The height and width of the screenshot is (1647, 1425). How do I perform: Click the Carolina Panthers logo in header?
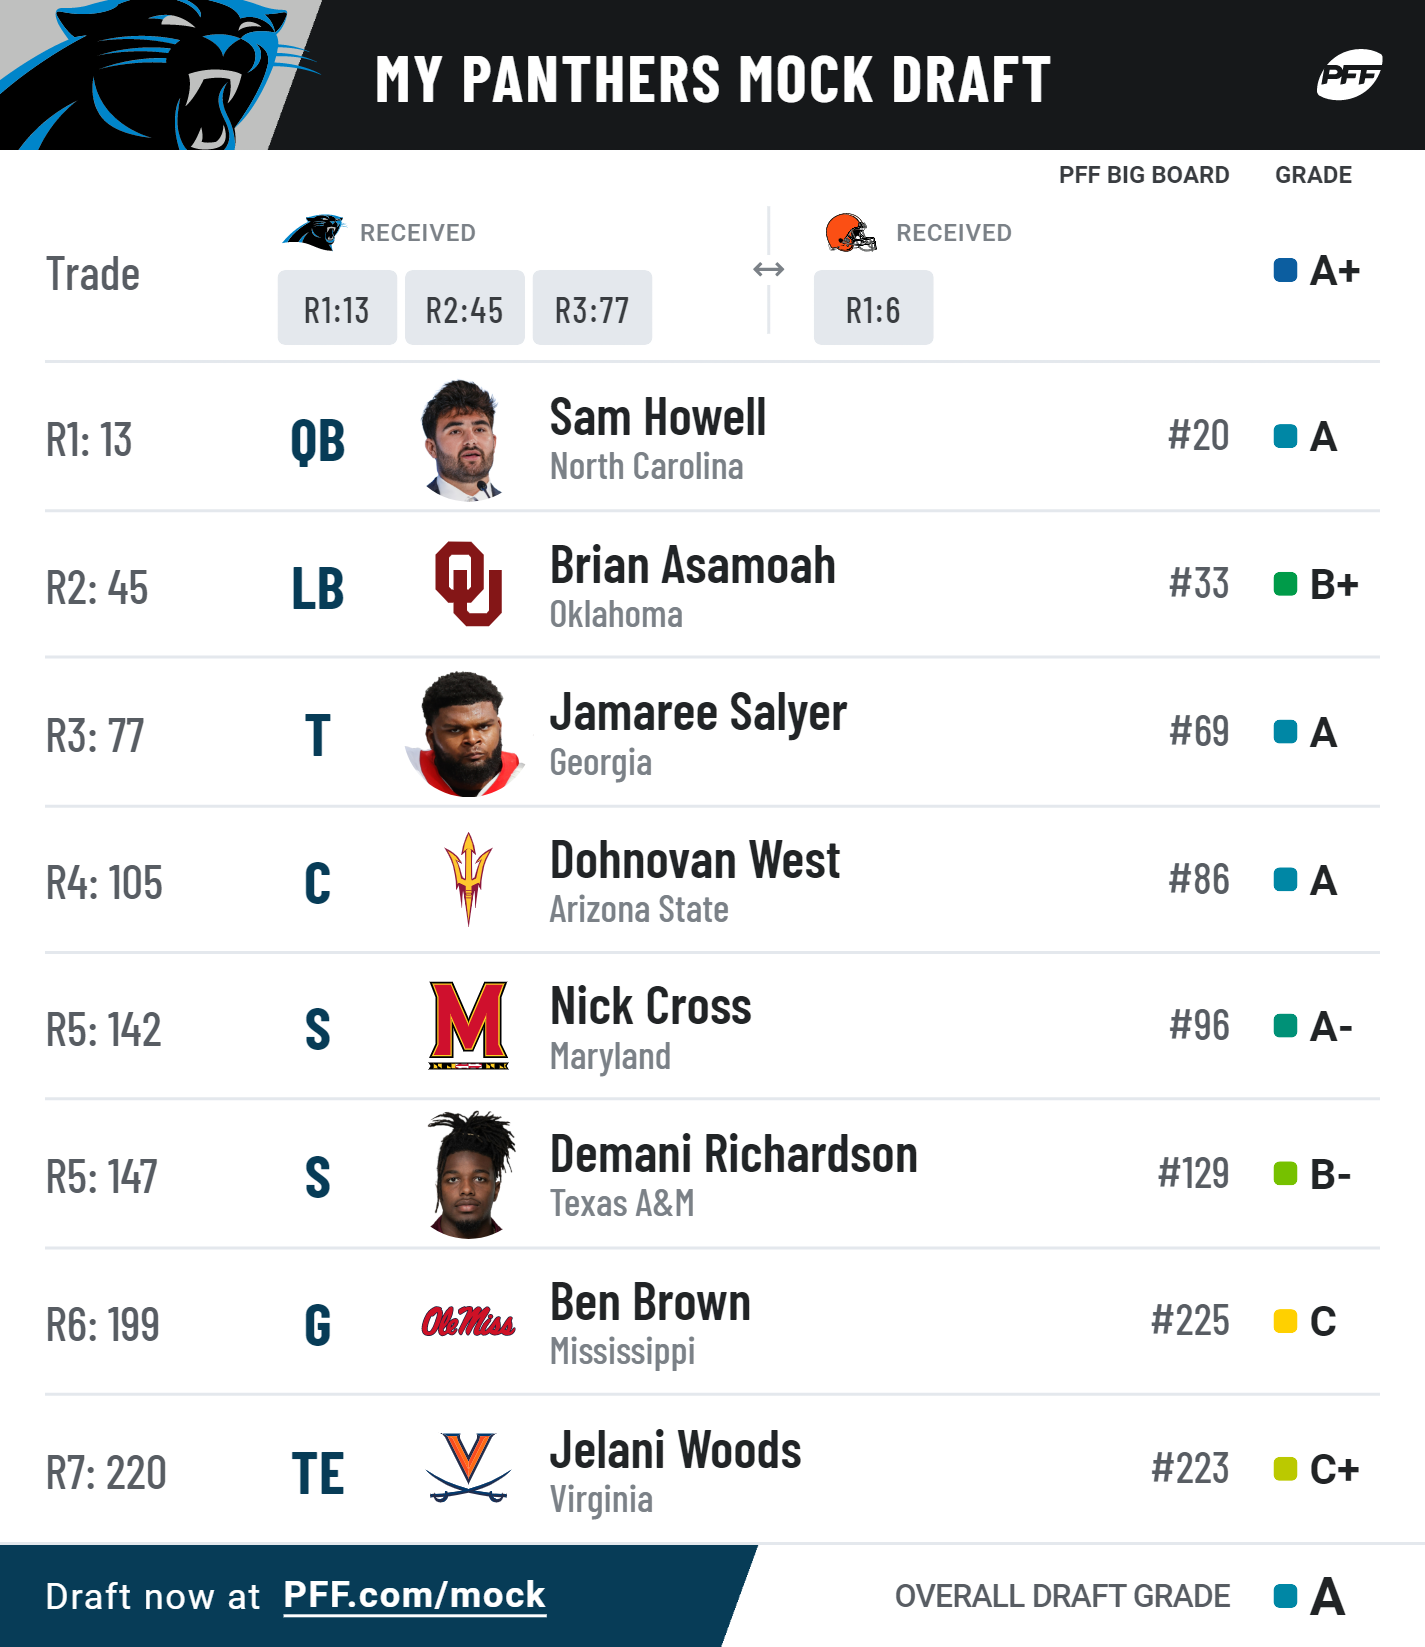160,75
